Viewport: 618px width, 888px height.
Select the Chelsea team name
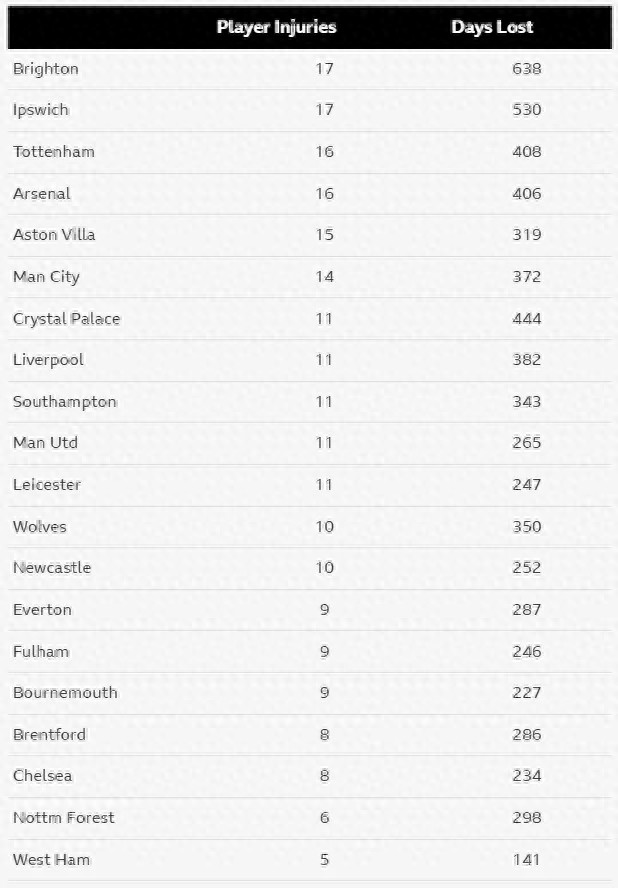point(43,776)
